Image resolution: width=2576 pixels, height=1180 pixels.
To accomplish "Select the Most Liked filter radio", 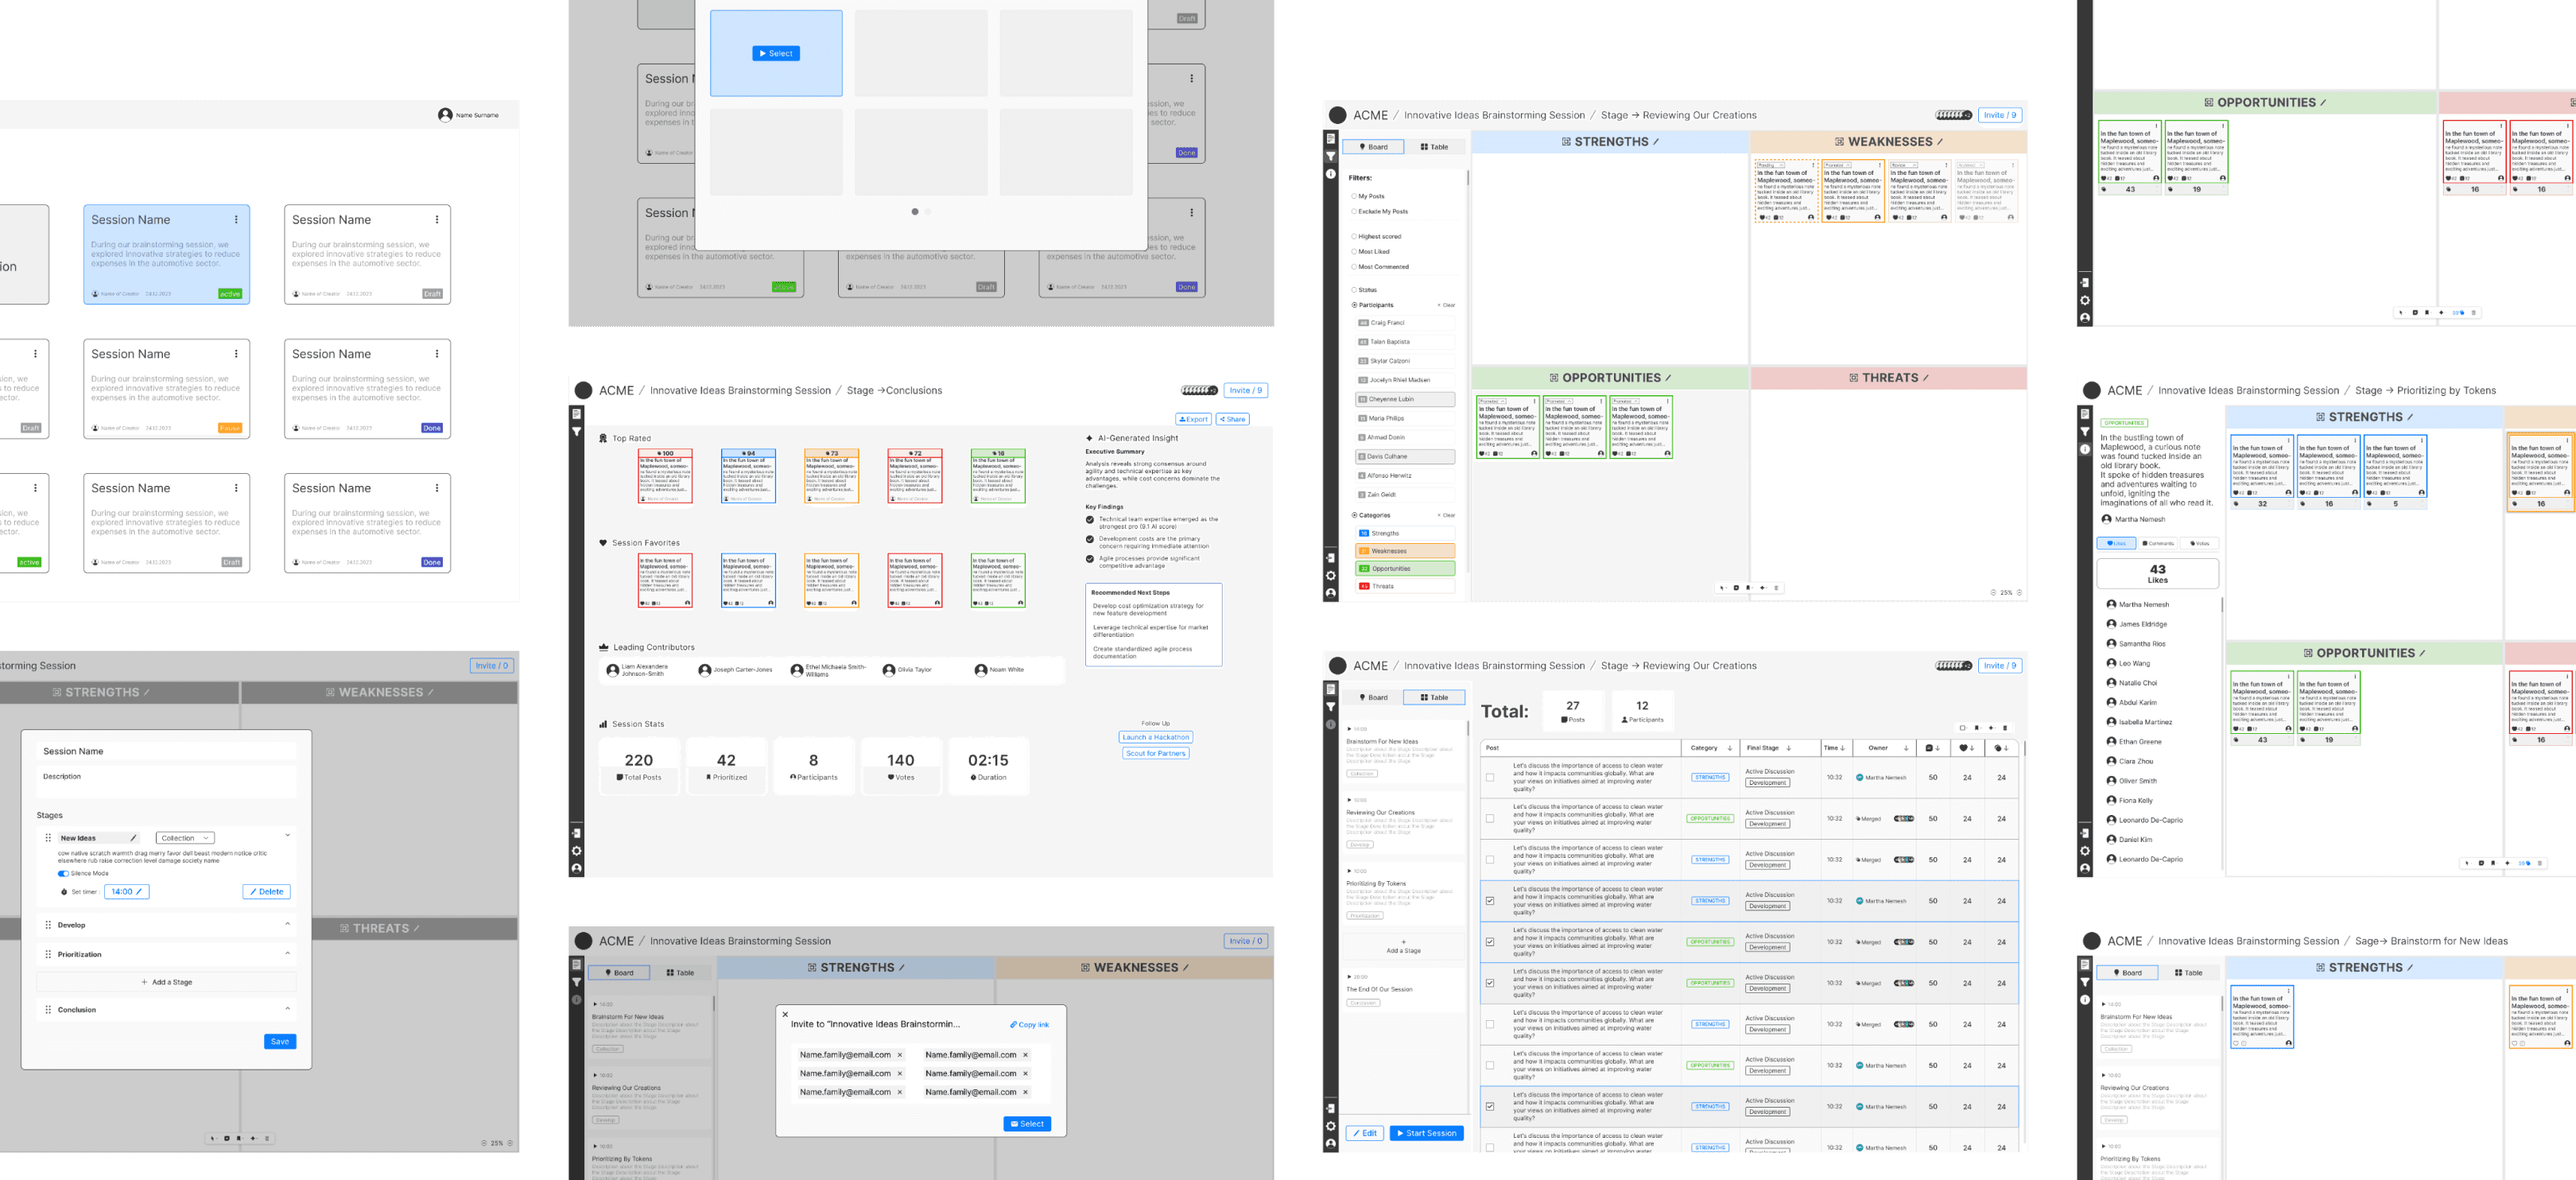I will pos(1354,252).
